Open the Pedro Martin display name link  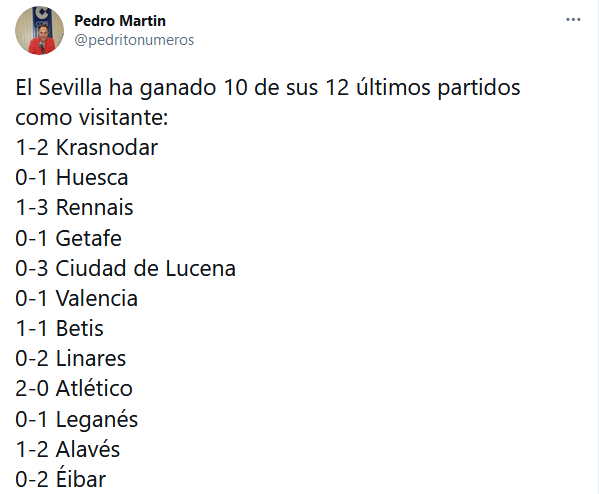point(120,21)
